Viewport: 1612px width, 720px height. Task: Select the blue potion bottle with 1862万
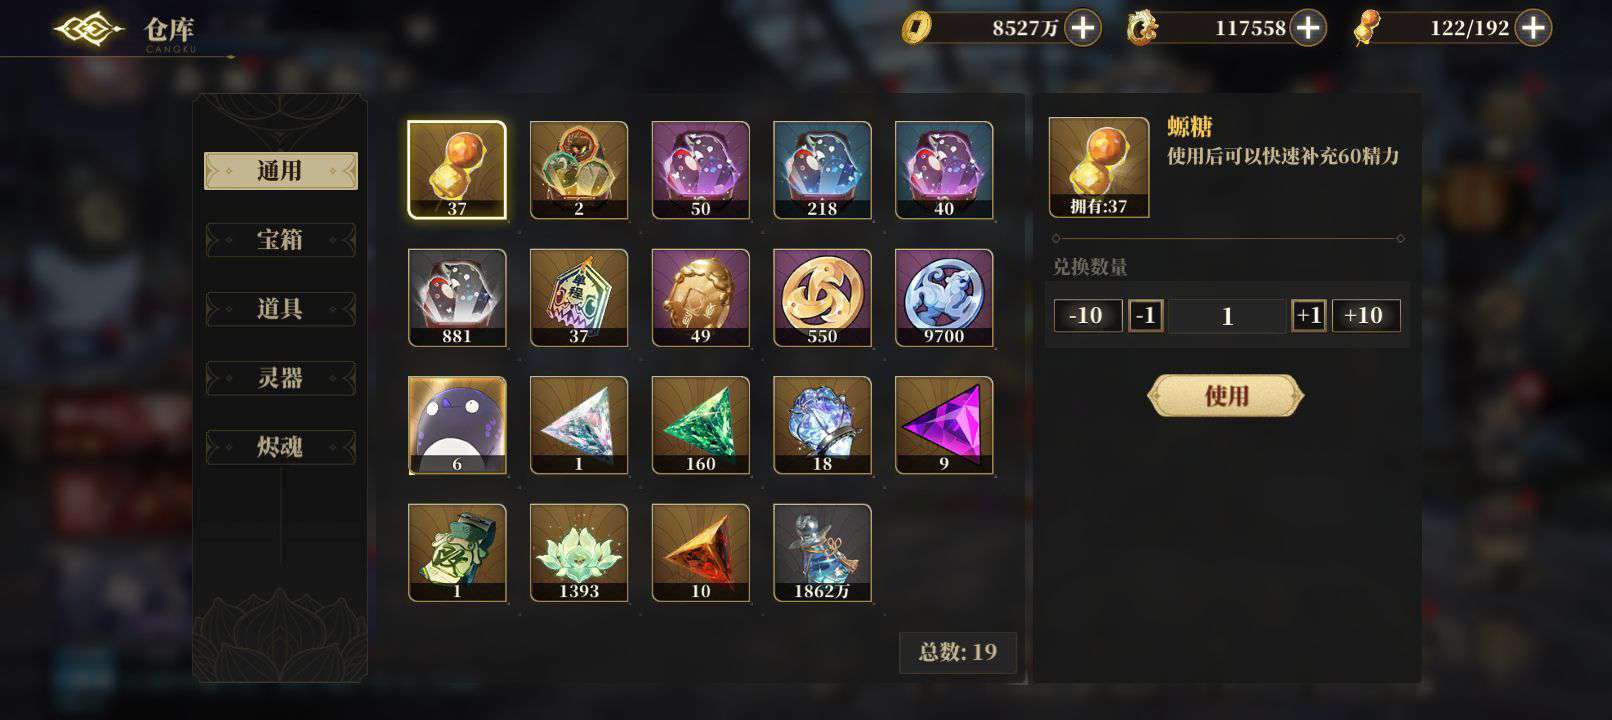click(822, 553)
